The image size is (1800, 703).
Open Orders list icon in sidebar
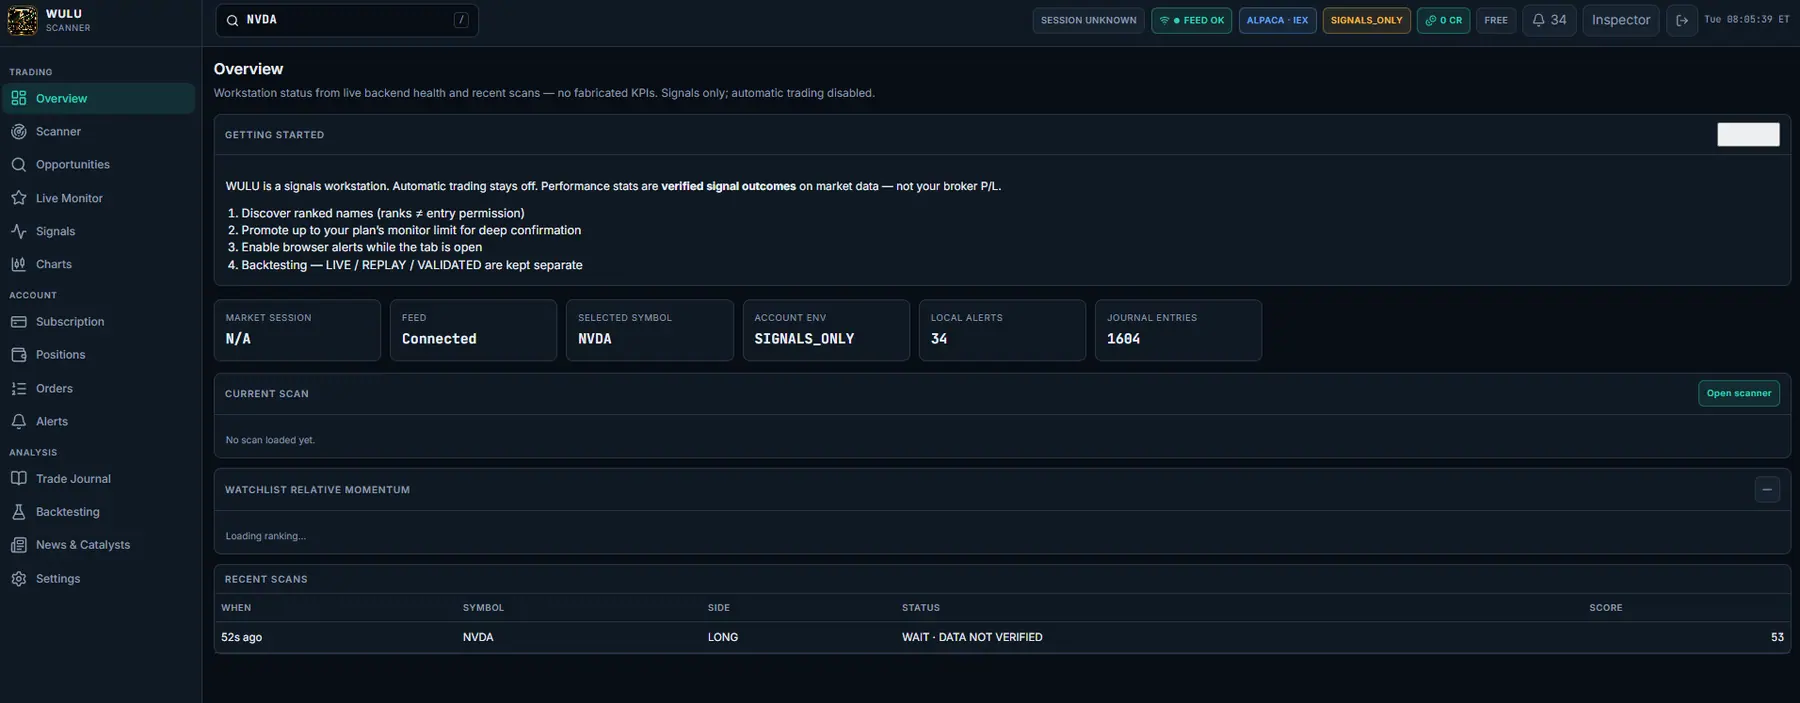click(18, 388)
